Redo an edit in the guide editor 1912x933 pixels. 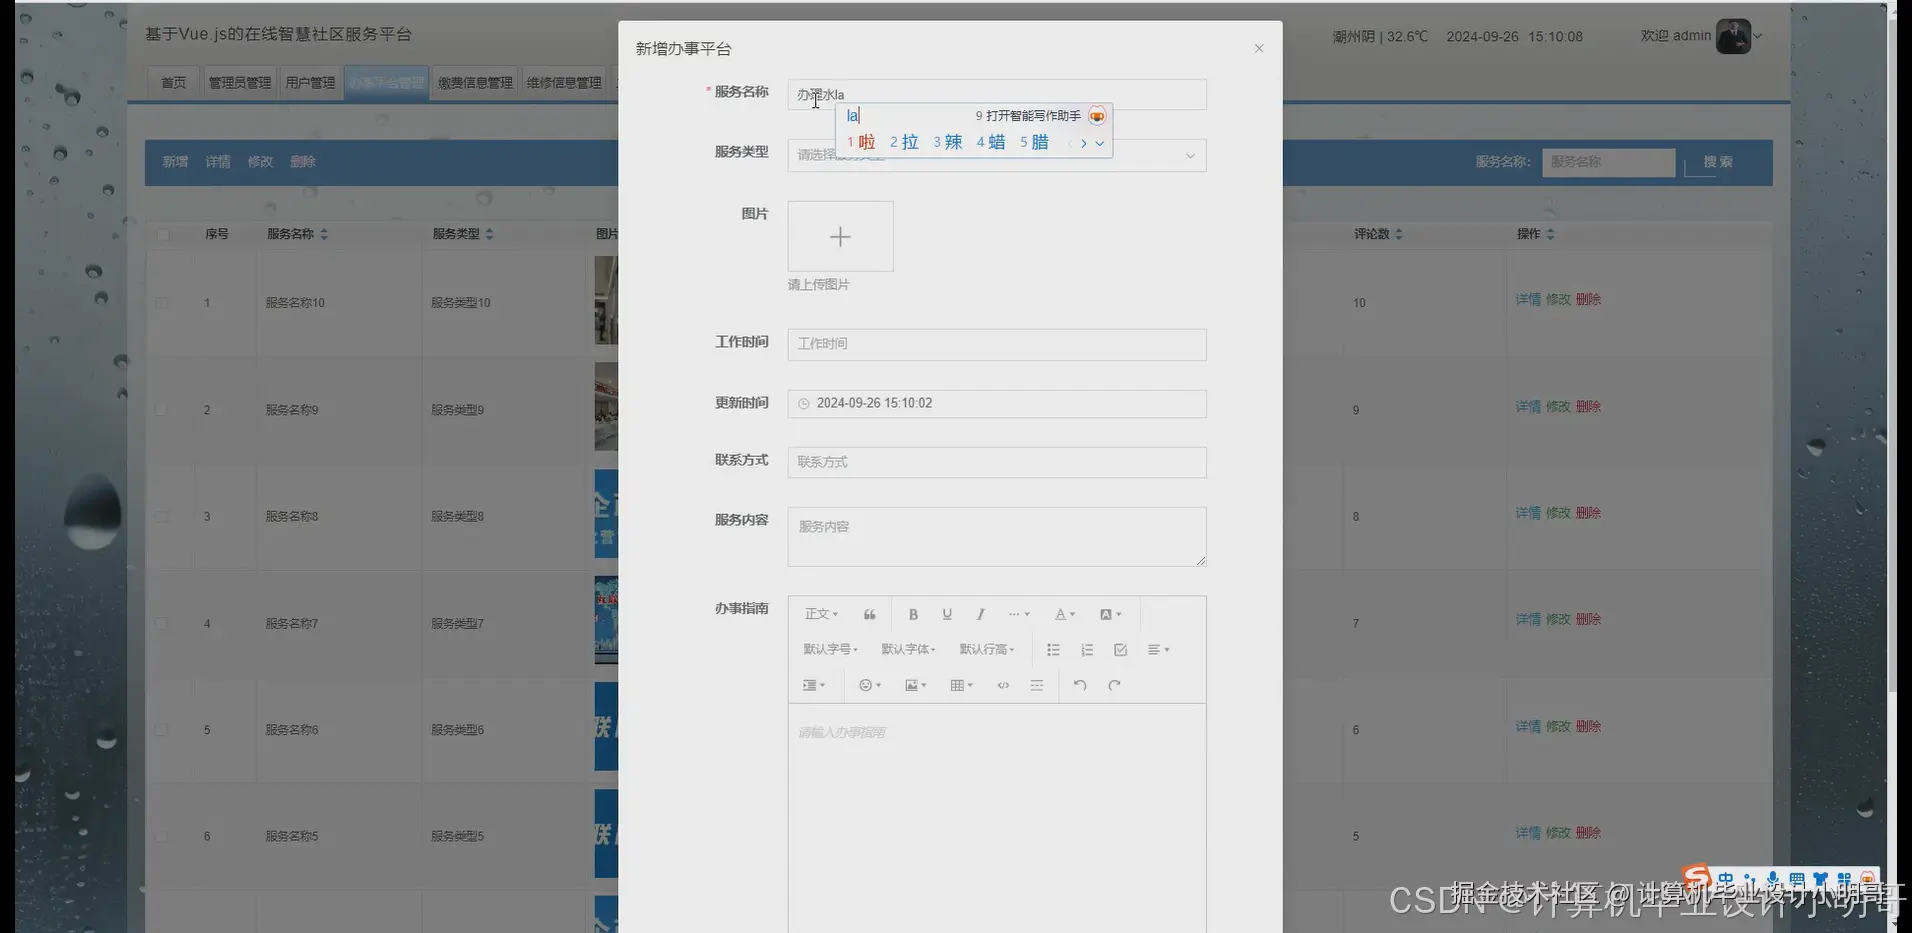(1113, 685)
